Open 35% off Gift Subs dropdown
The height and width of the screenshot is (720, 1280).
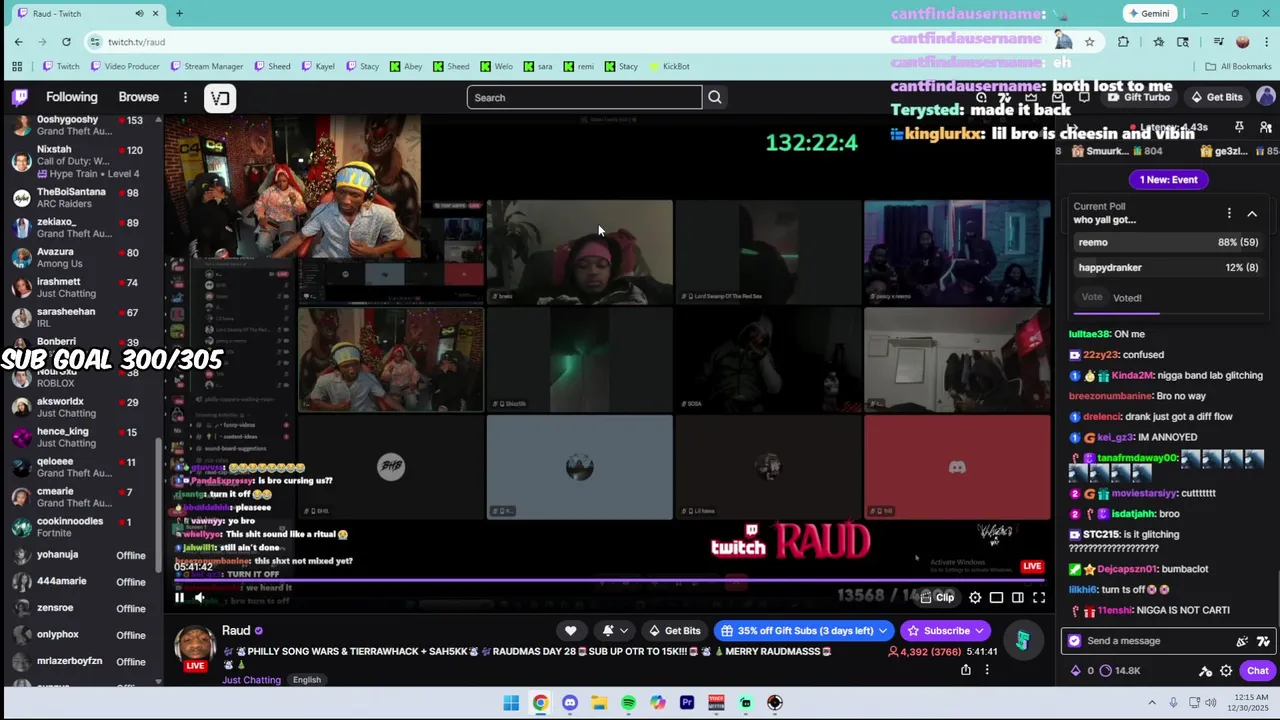tap(804, 631)
